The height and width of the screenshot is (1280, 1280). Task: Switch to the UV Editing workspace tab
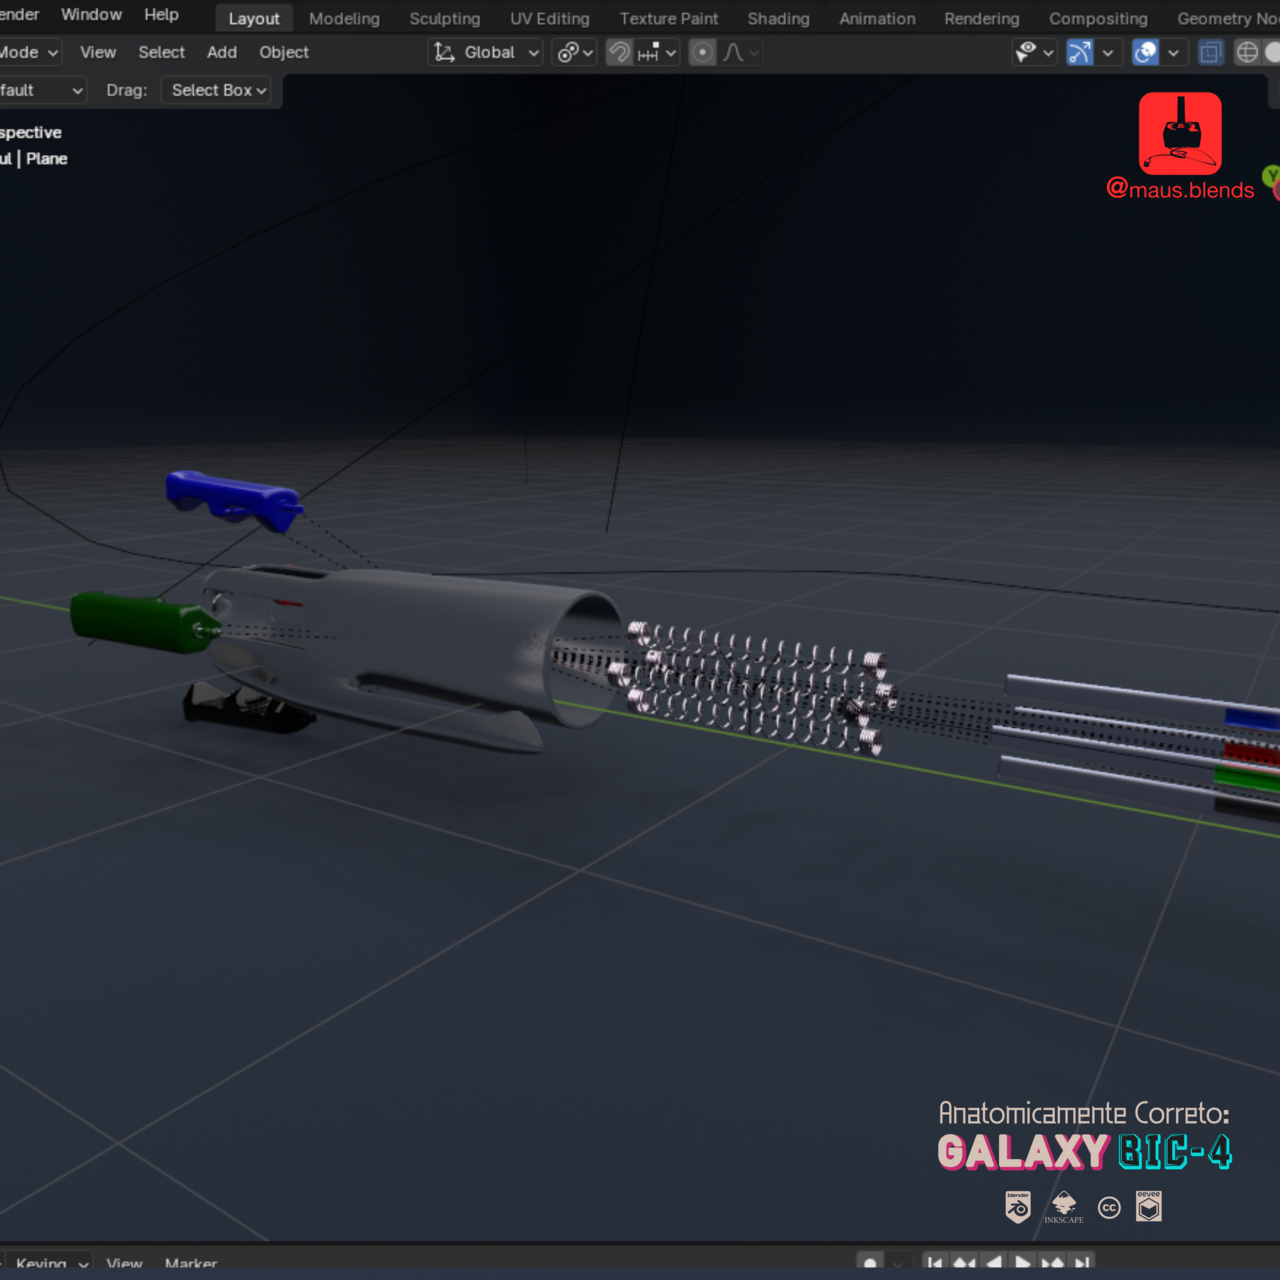click(550, 18)
